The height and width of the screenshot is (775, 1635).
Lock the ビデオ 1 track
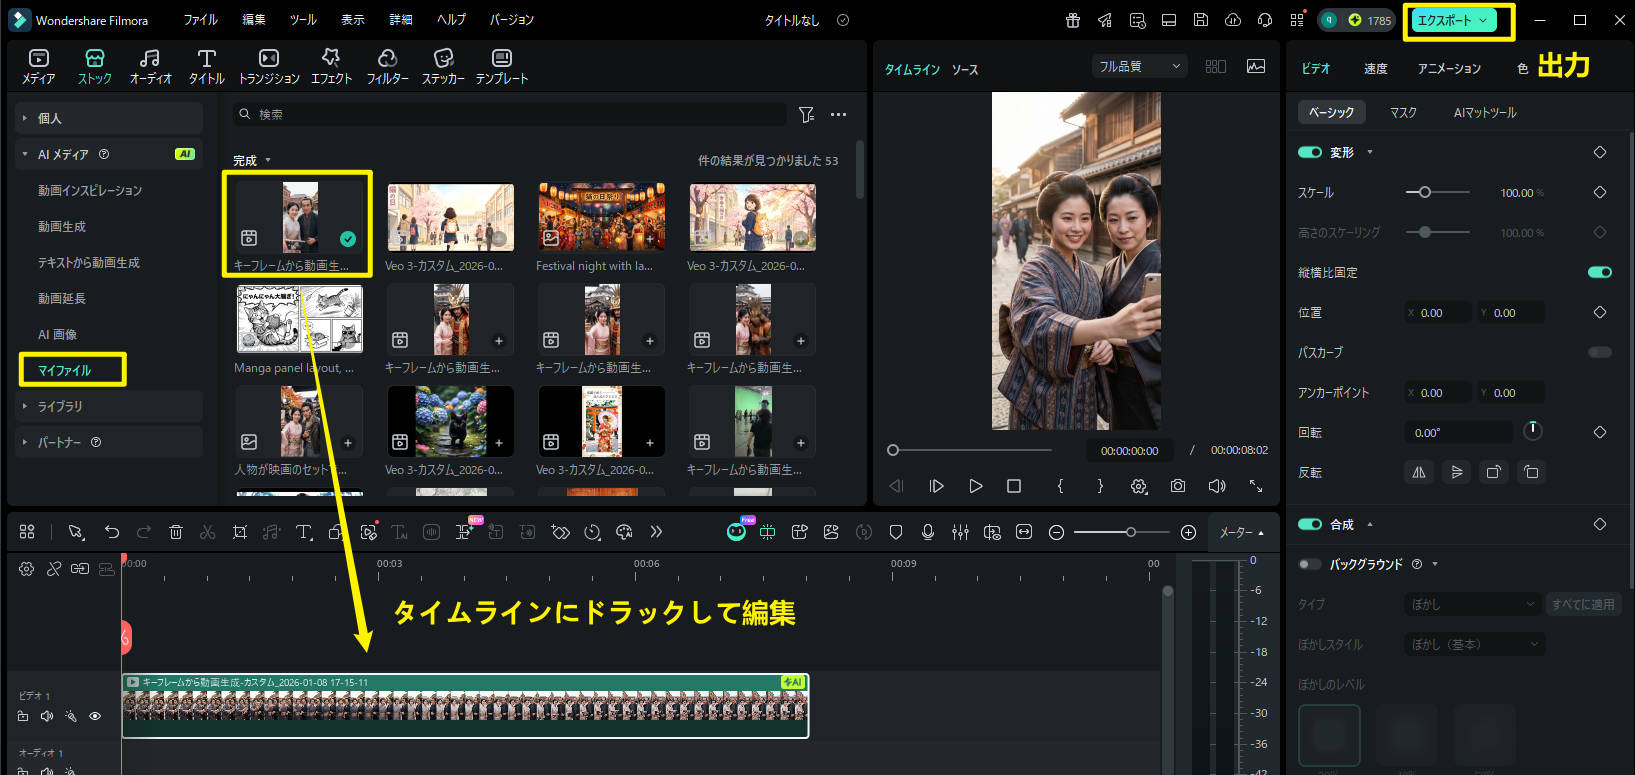point(23,716)
